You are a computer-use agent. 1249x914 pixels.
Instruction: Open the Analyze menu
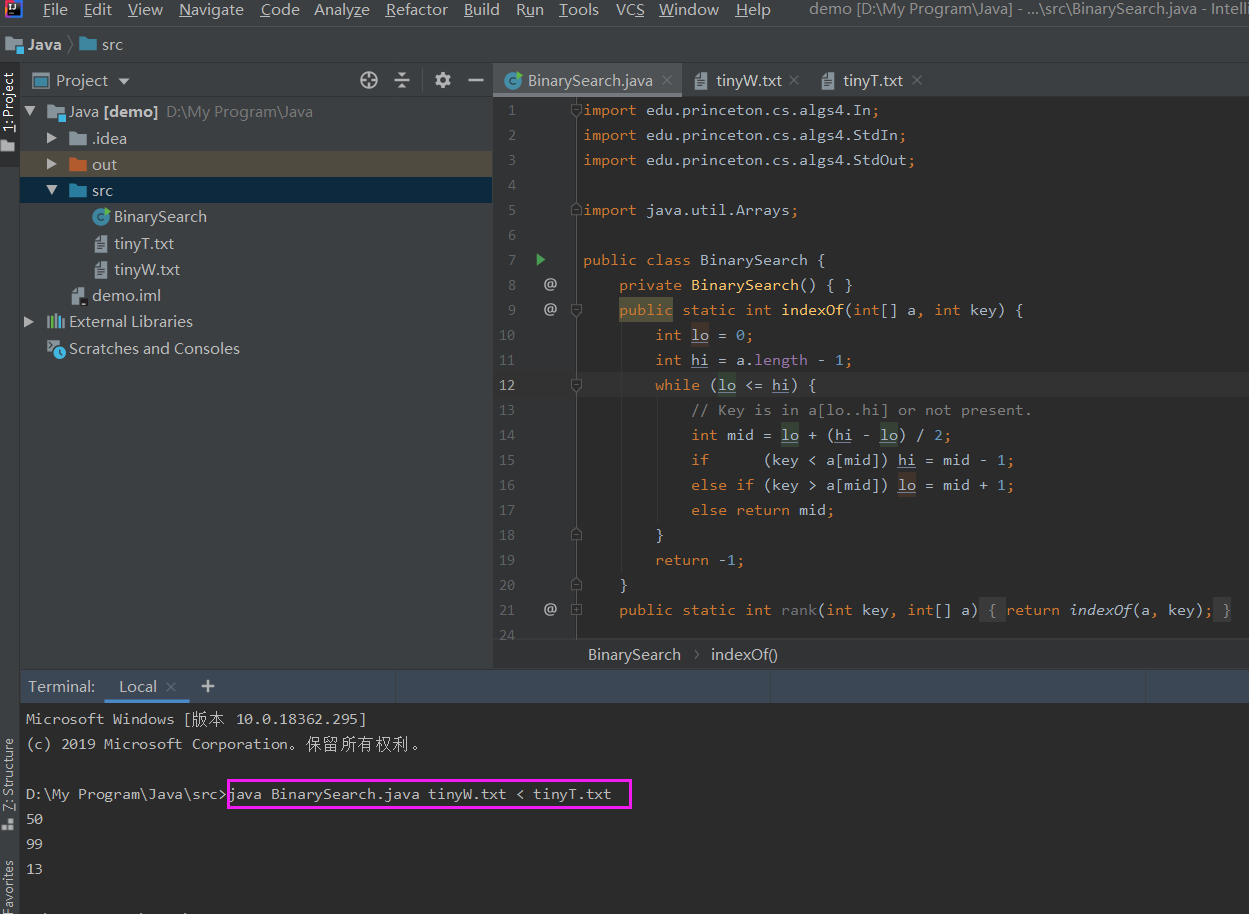[x=342, y=10]
